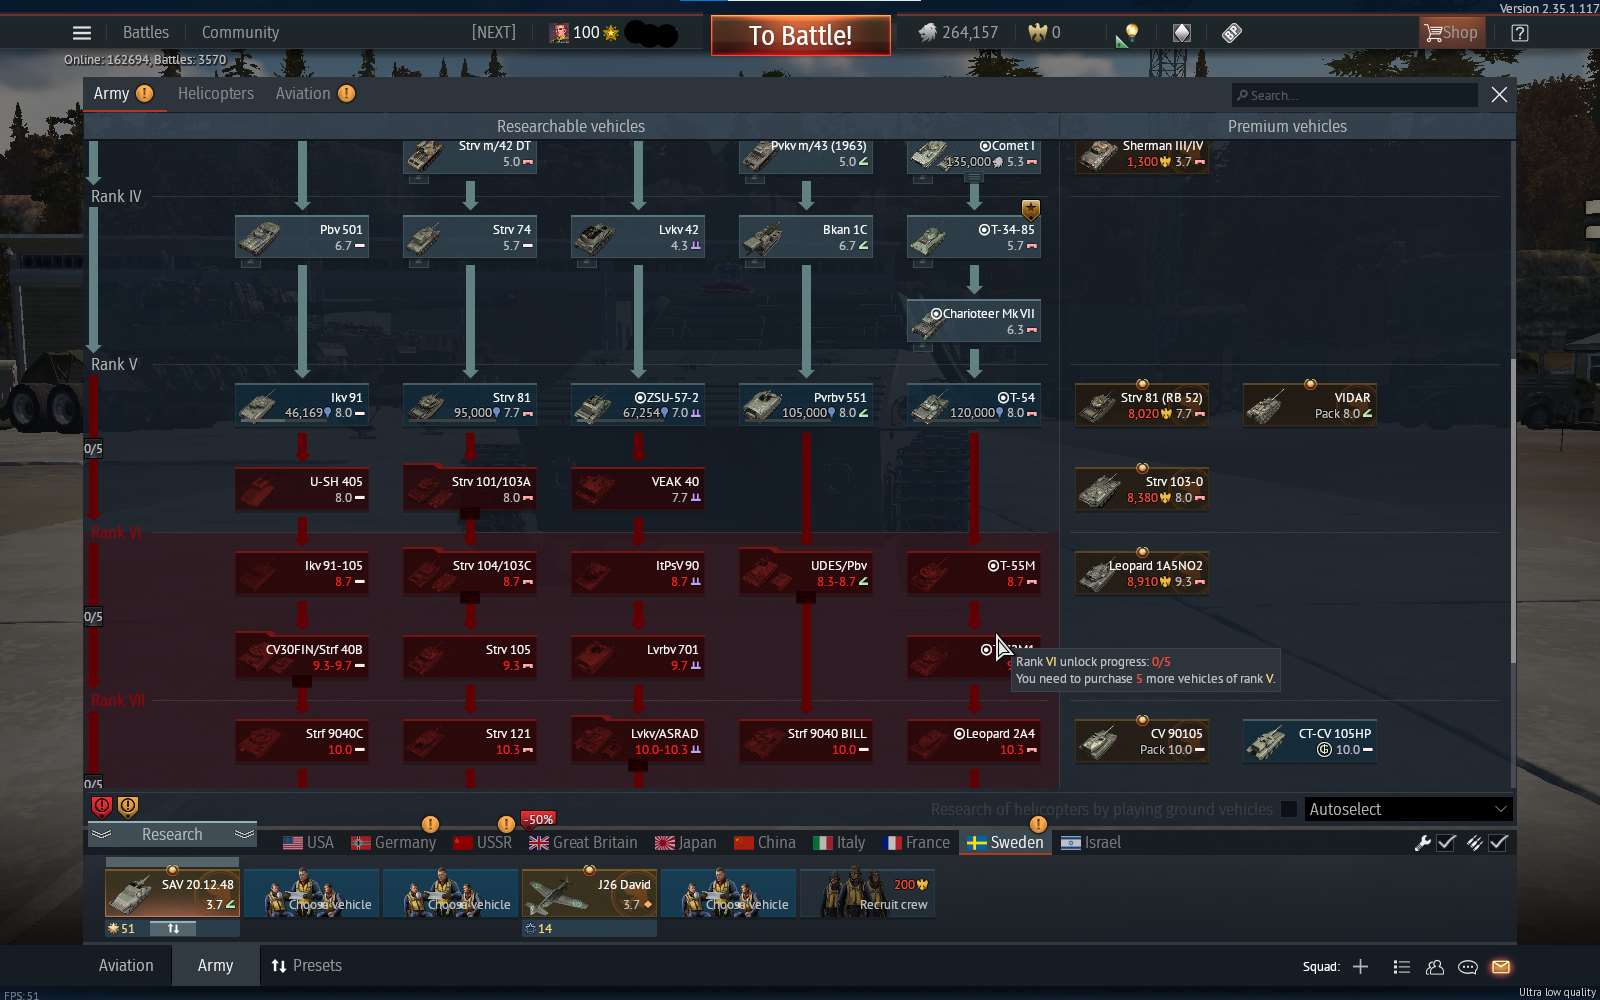Select the Great Britain nation tab
The image size is (1600, 1000).
pos(584,843)
